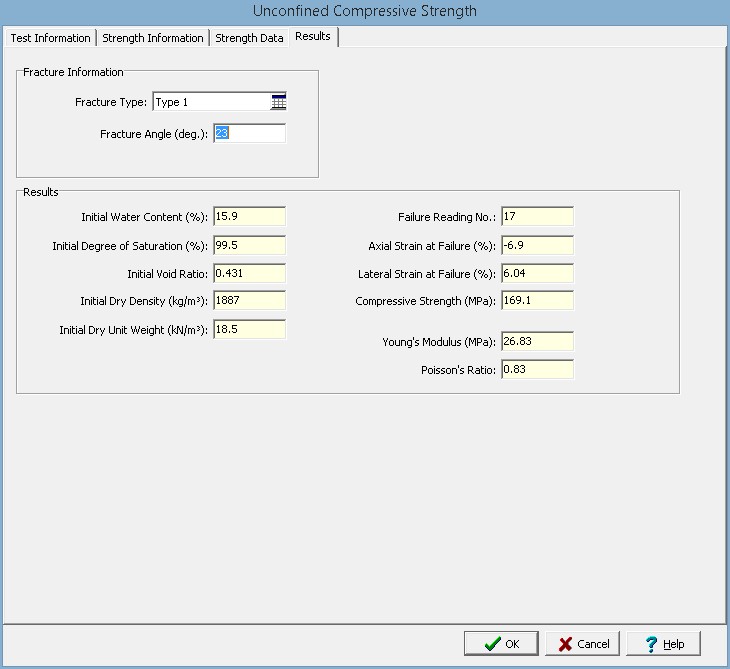Switch to the Test Information tab

click(50, 38)
